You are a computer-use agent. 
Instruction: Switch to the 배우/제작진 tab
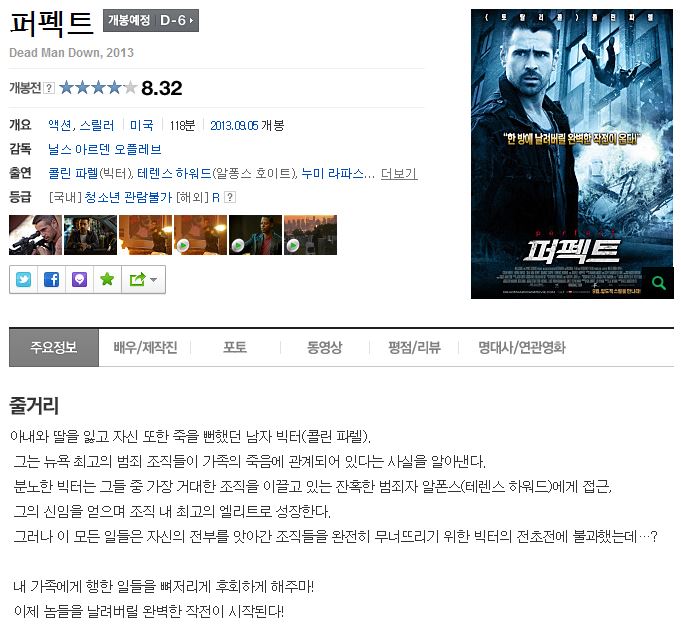(145, 347)
